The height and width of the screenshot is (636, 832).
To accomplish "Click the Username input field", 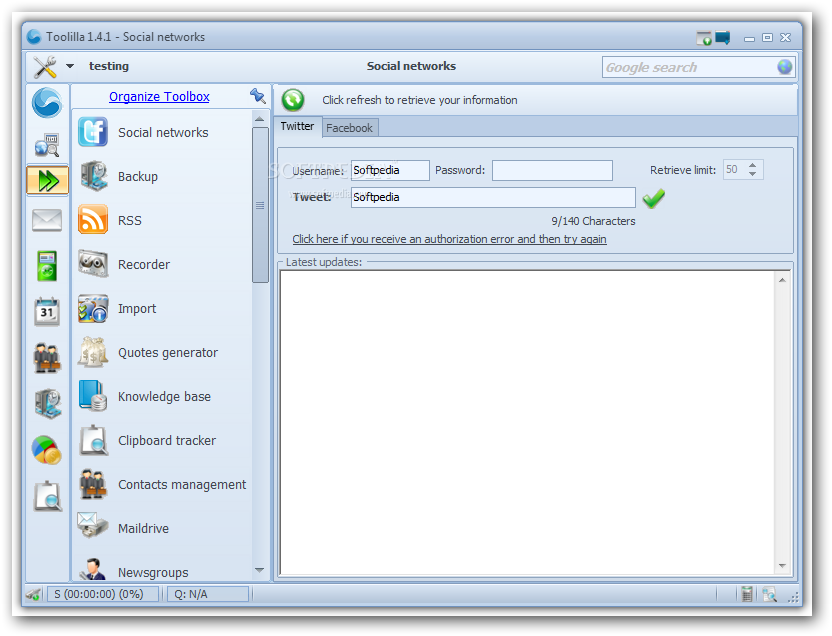I will [x=390, y=170].
